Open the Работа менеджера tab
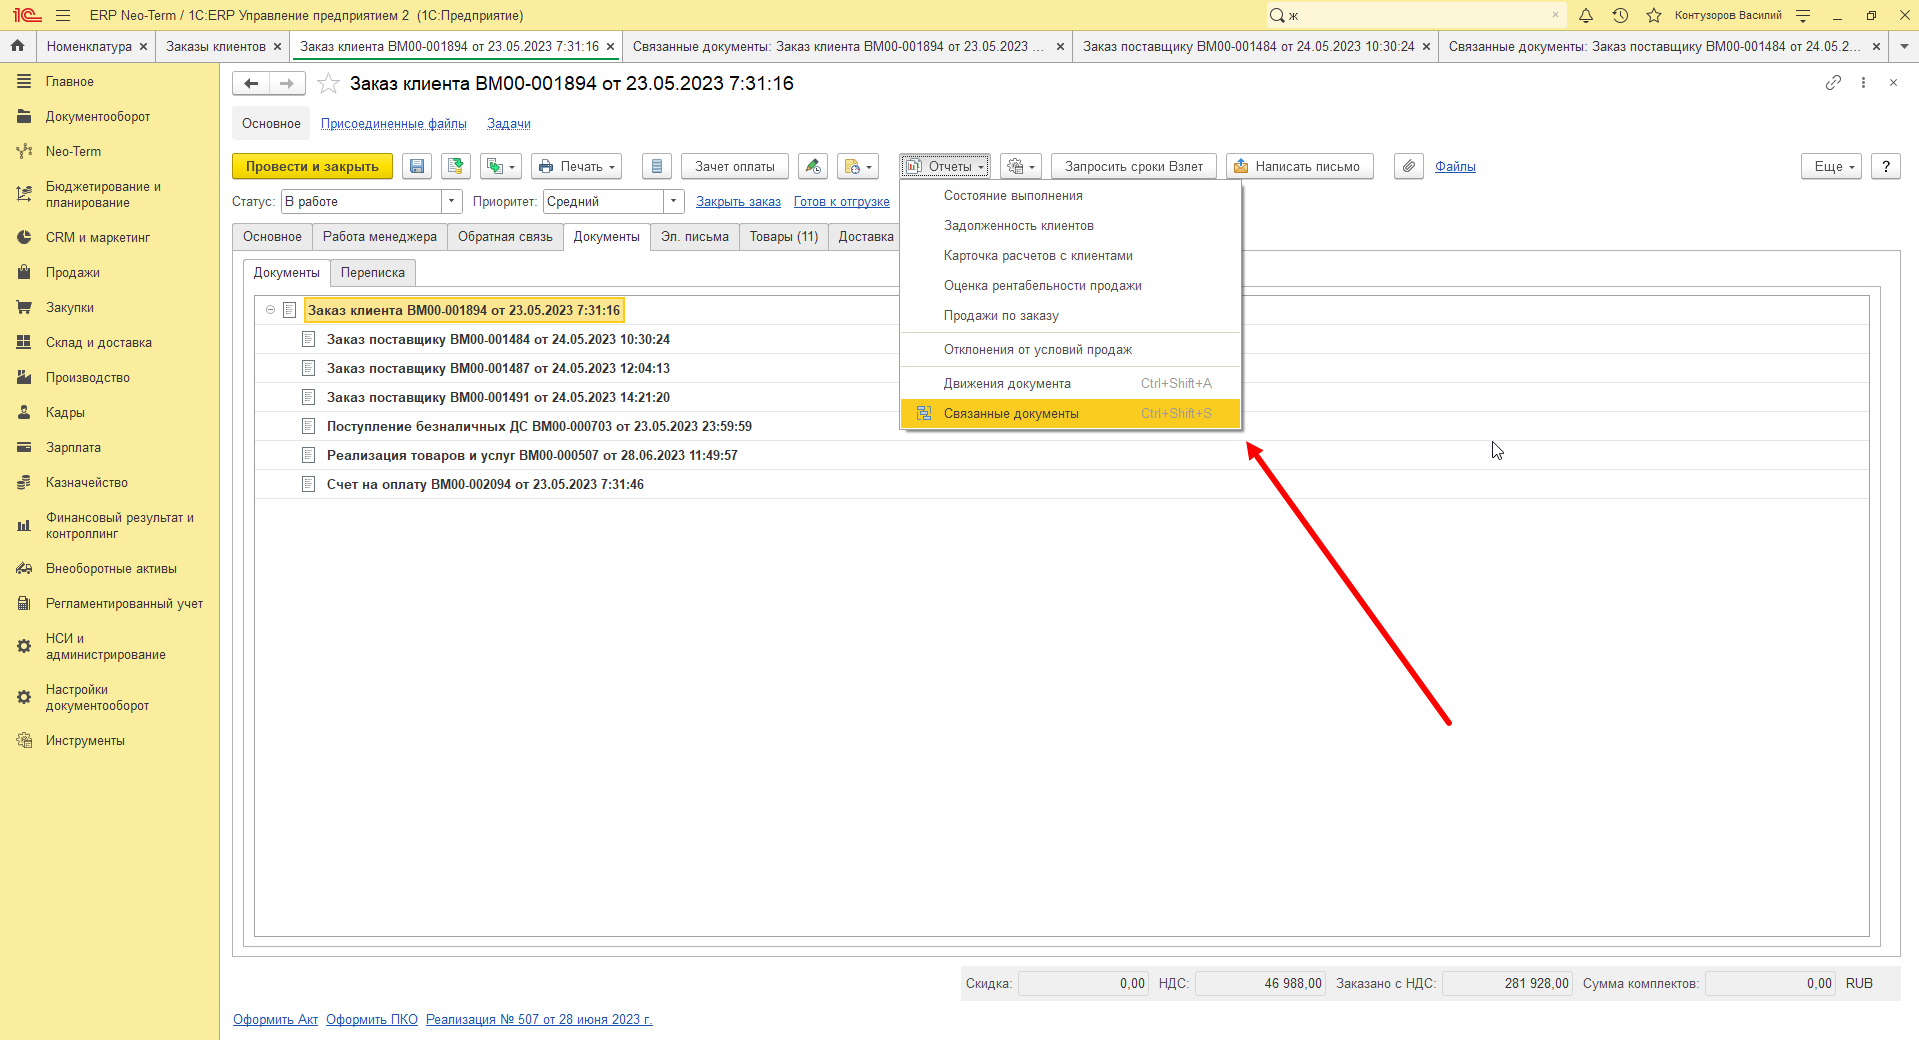The image size is (1919, 1040). click(380, 237)
